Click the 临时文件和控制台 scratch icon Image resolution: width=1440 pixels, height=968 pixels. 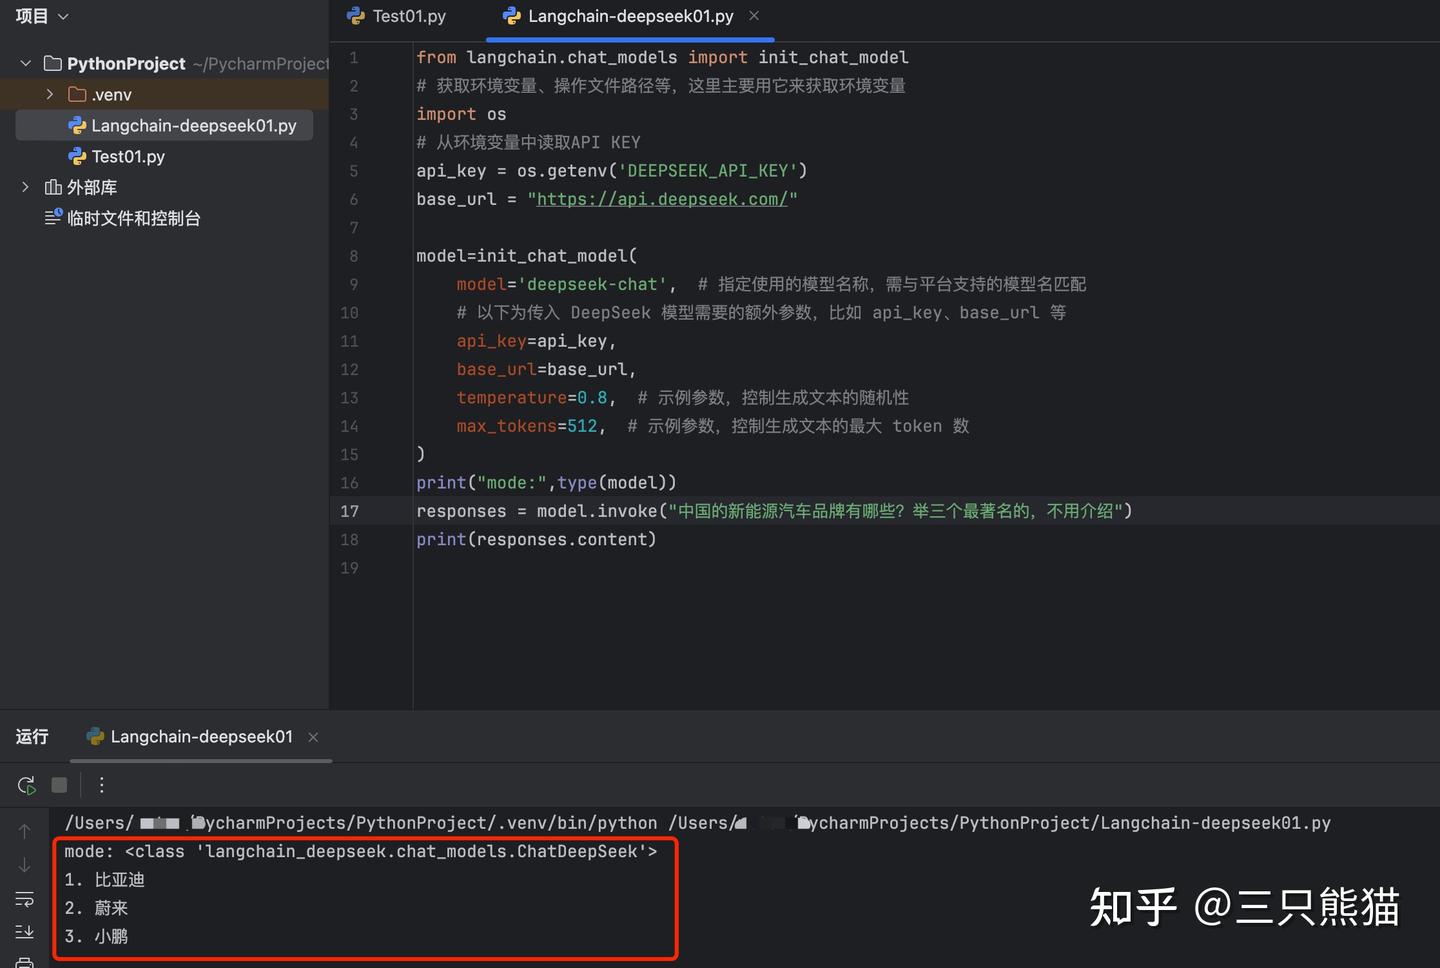tap(53, 218)
